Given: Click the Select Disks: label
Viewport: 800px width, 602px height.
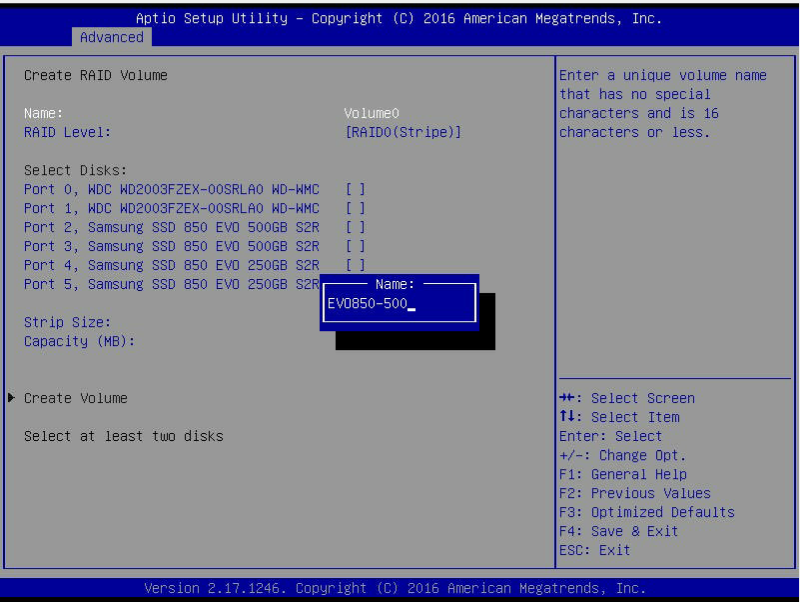Looking at the screenshot, I should (75, 170).
